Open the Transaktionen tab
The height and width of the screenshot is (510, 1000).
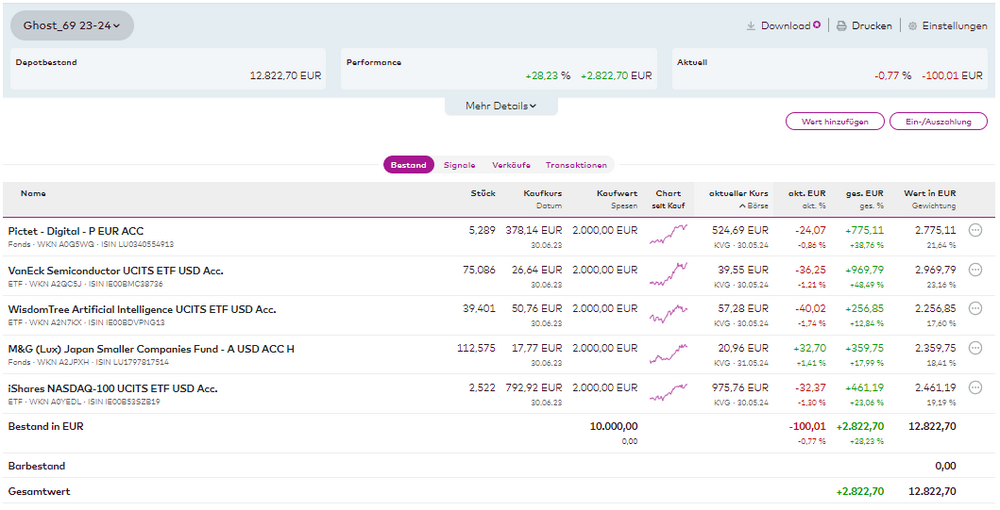[x=576, y=165]
